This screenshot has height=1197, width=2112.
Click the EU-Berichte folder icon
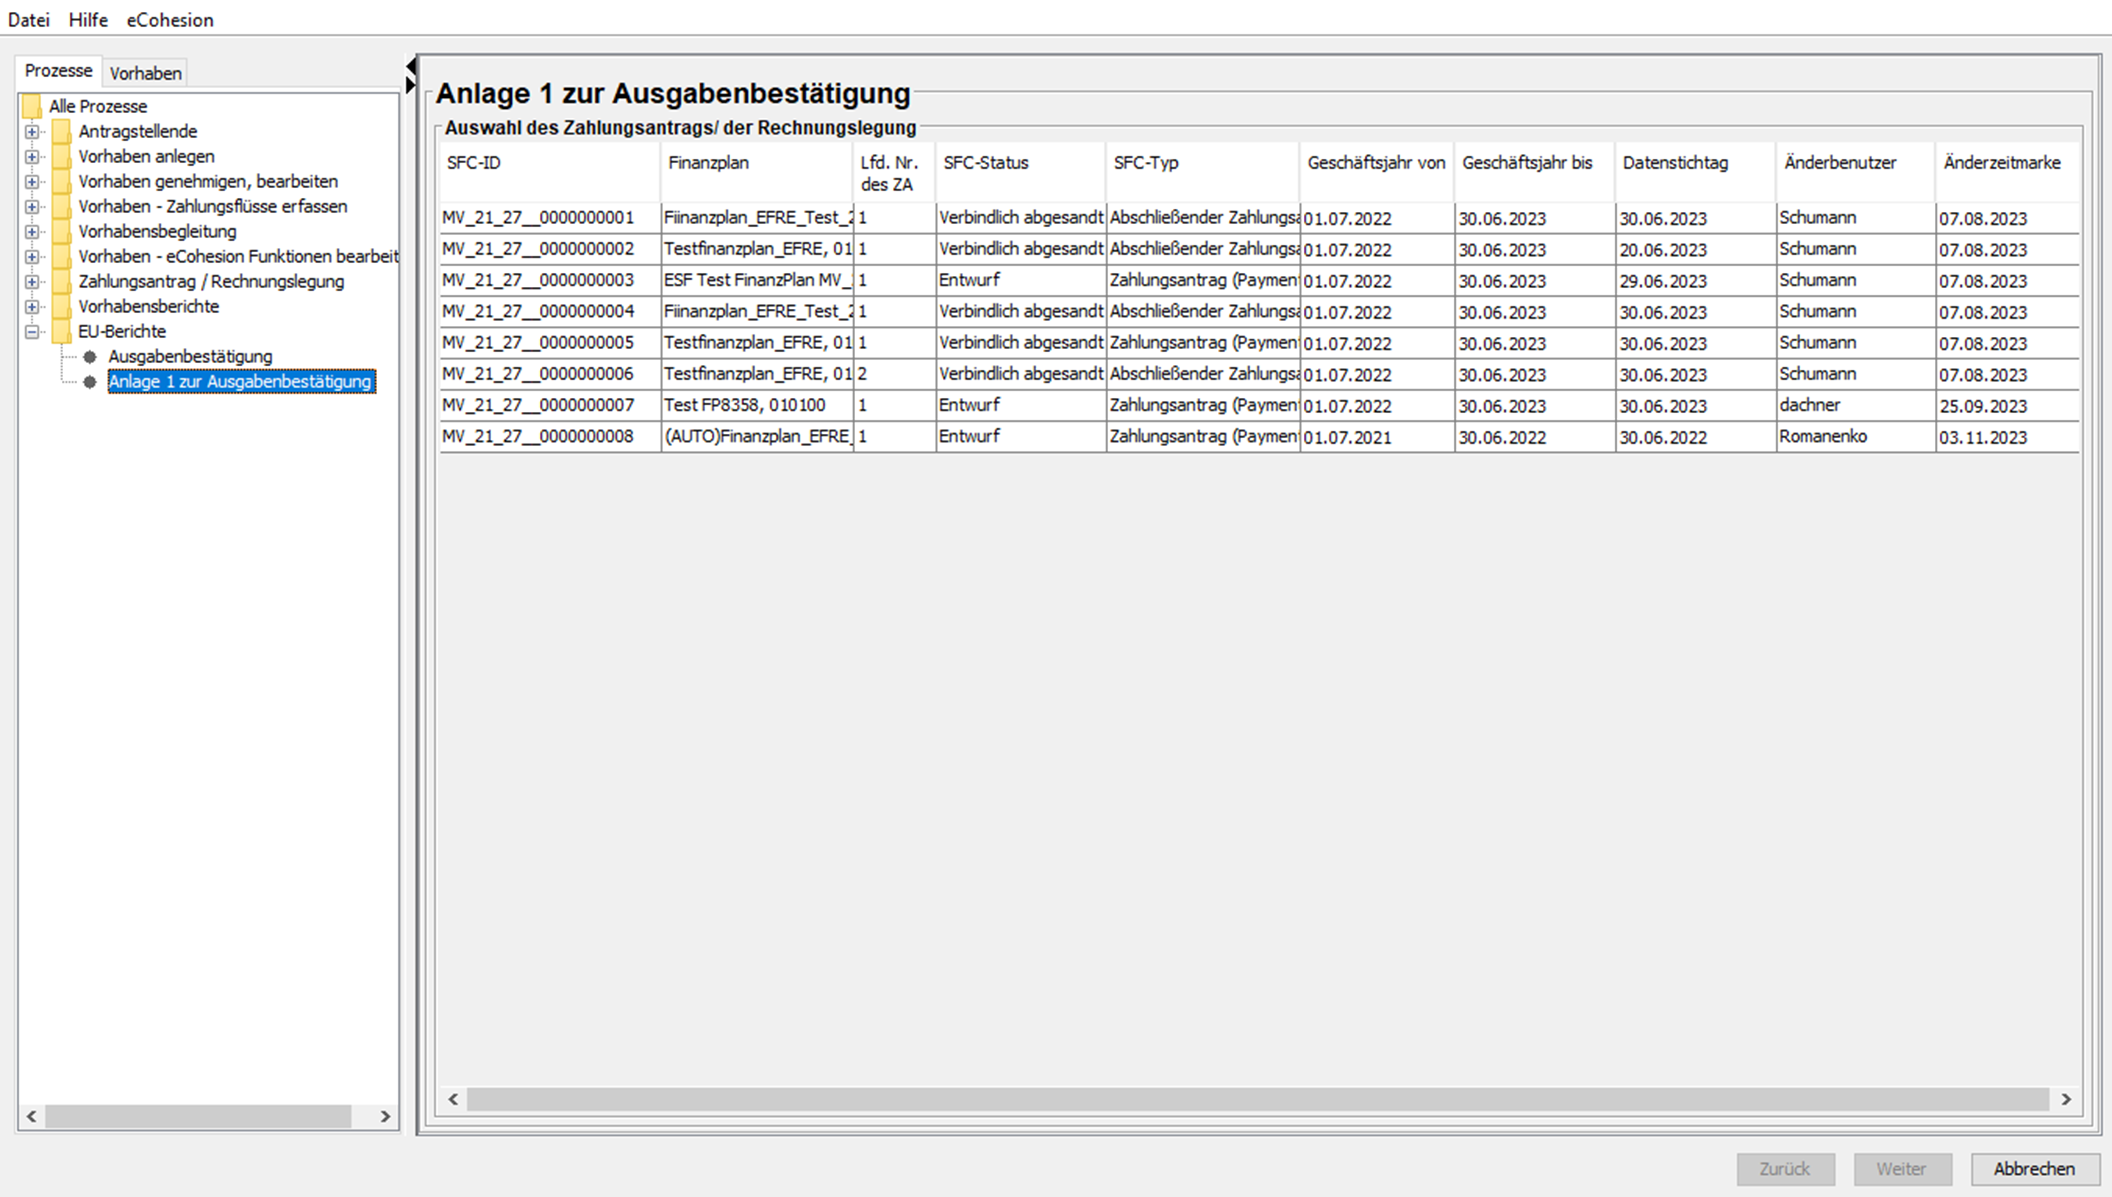[x=62, y=331]
